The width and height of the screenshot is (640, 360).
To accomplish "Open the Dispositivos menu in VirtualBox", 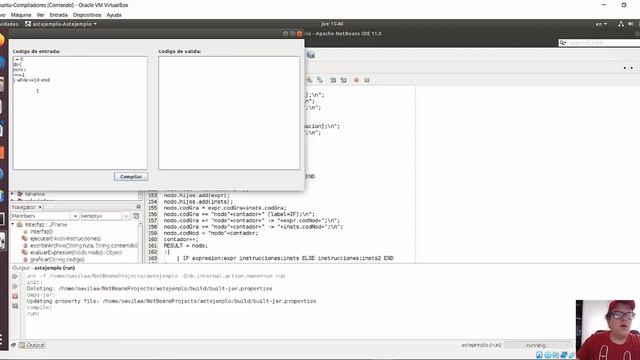I will point(87,15).
